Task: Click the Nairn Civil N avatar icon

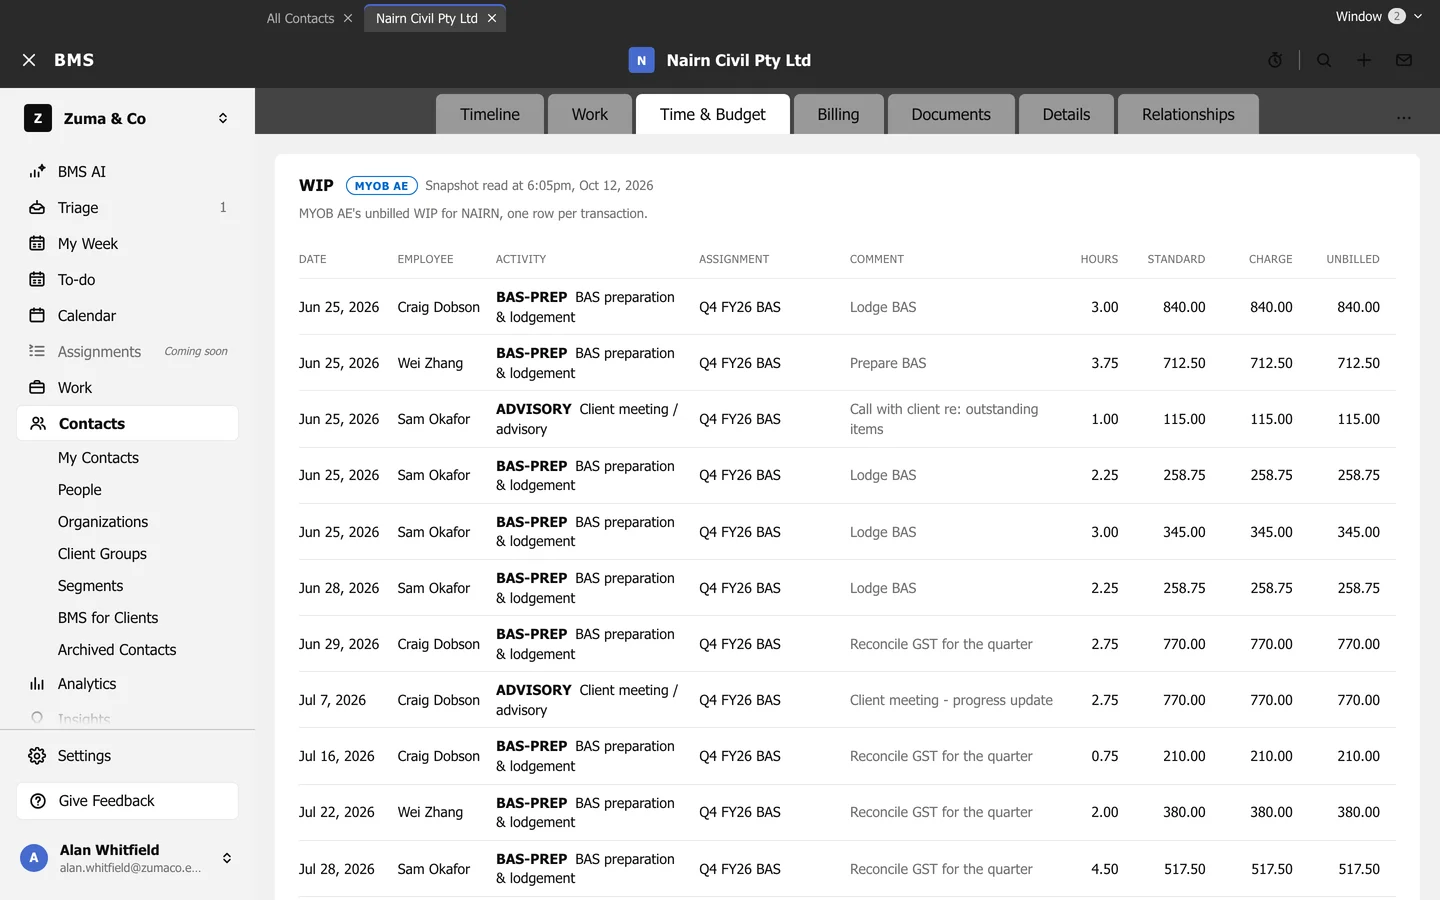Action: coord(641,60)
